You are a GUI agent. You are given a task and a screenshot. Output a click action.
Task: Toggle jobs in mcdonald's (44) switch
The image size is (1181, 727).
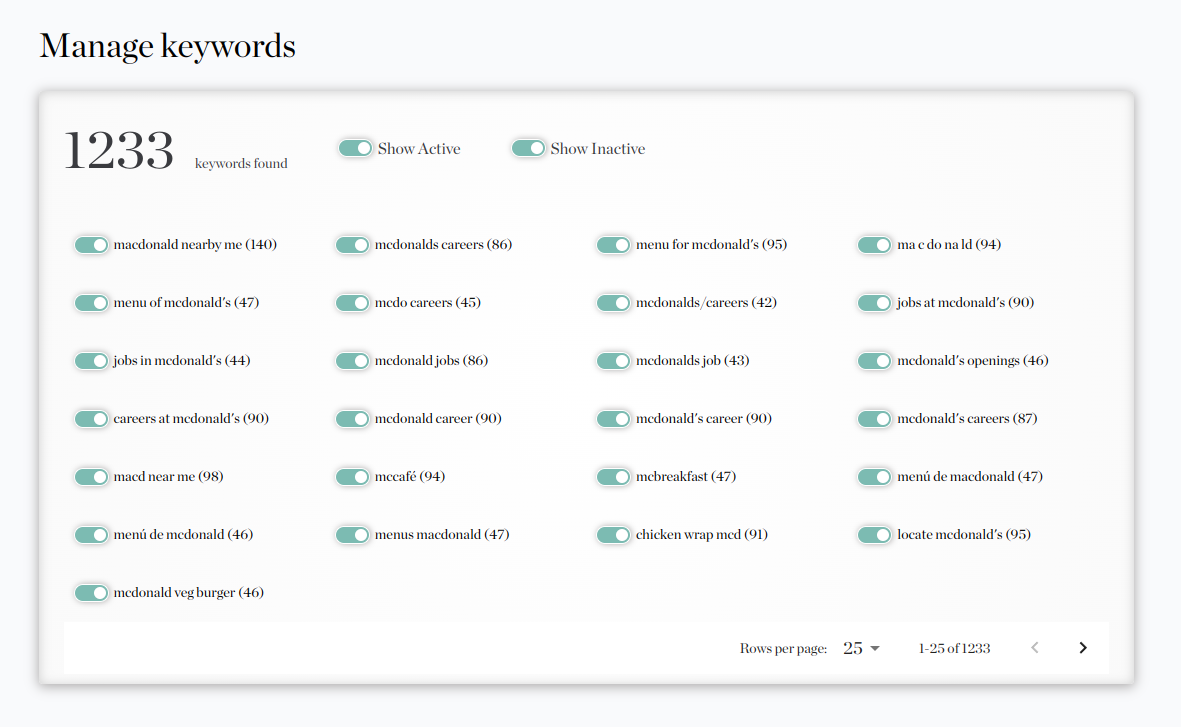[91, 361]
